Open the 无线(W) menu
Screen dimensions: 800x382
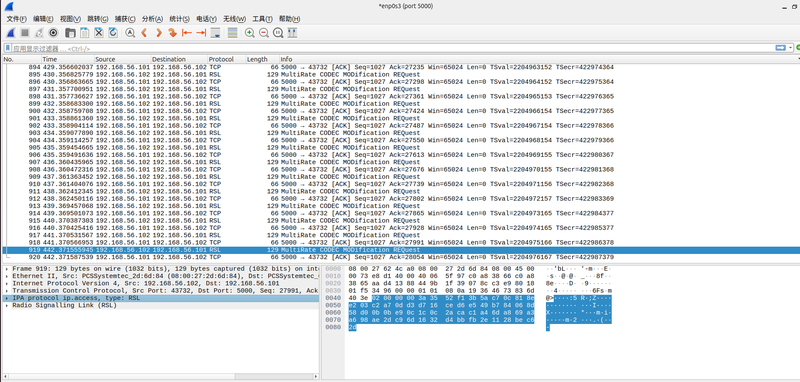click(x=234, y=19)
